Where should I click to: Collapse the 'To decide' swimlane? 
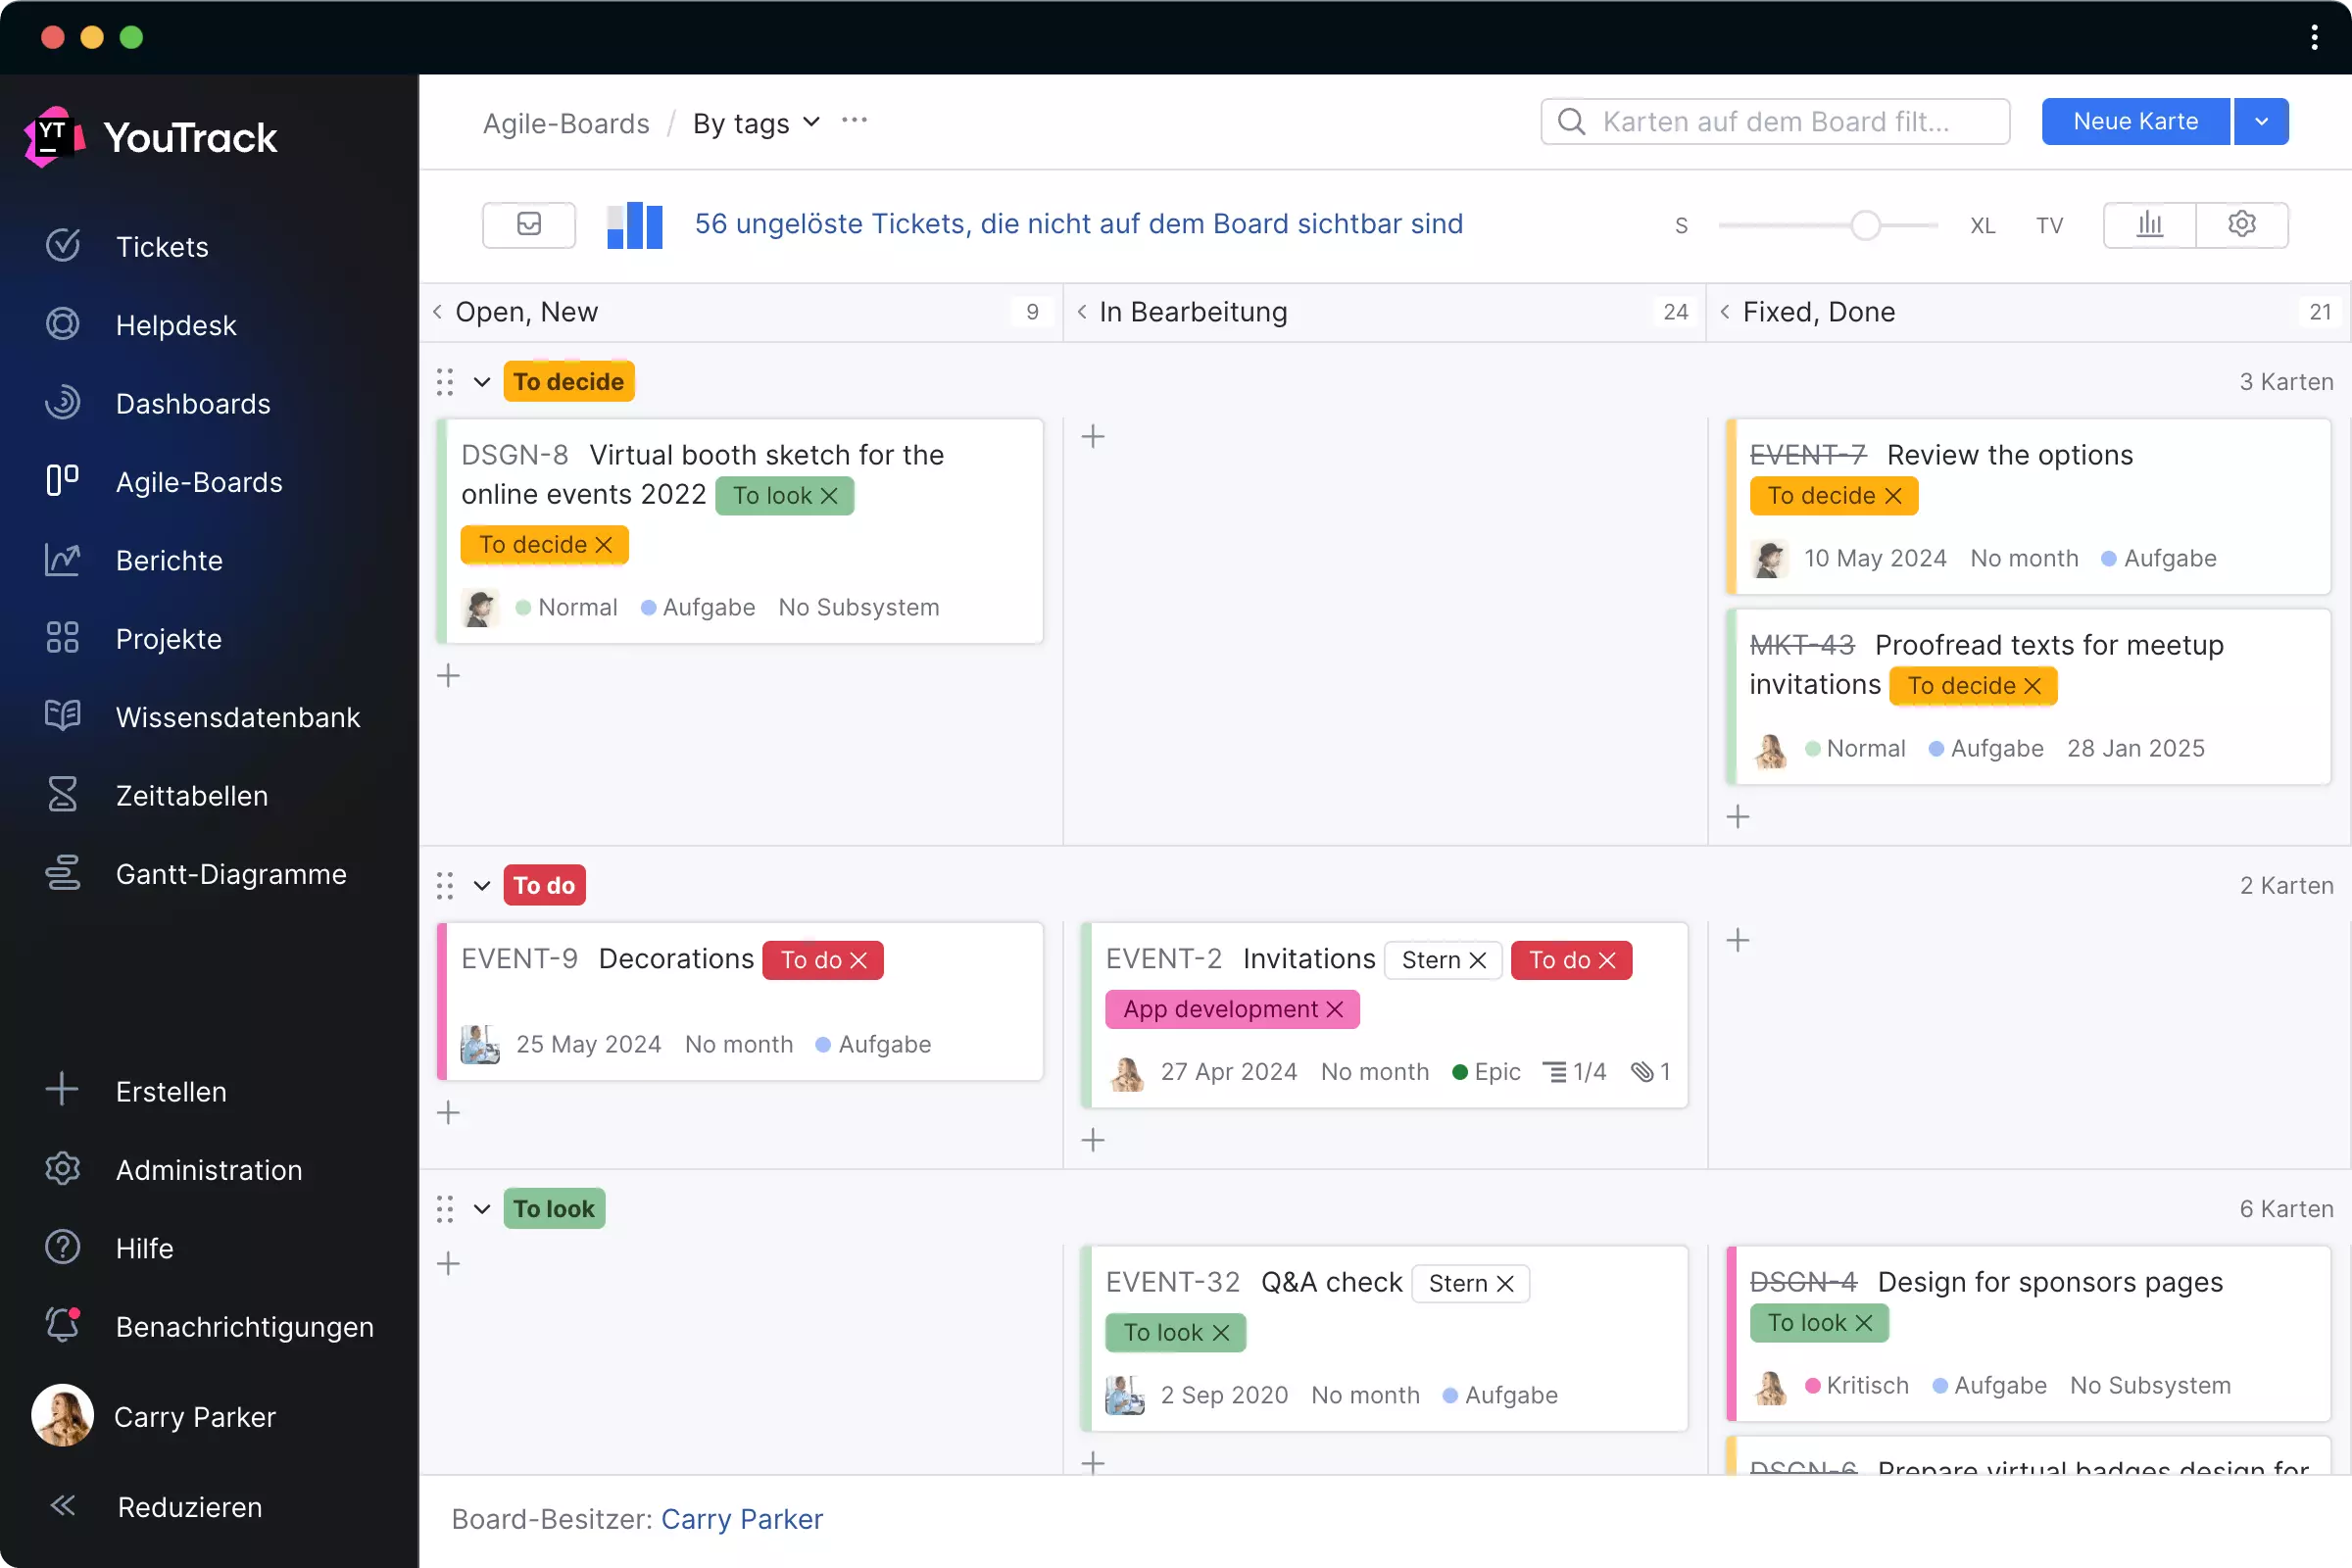pyautogui.click(x=481, y=381)
